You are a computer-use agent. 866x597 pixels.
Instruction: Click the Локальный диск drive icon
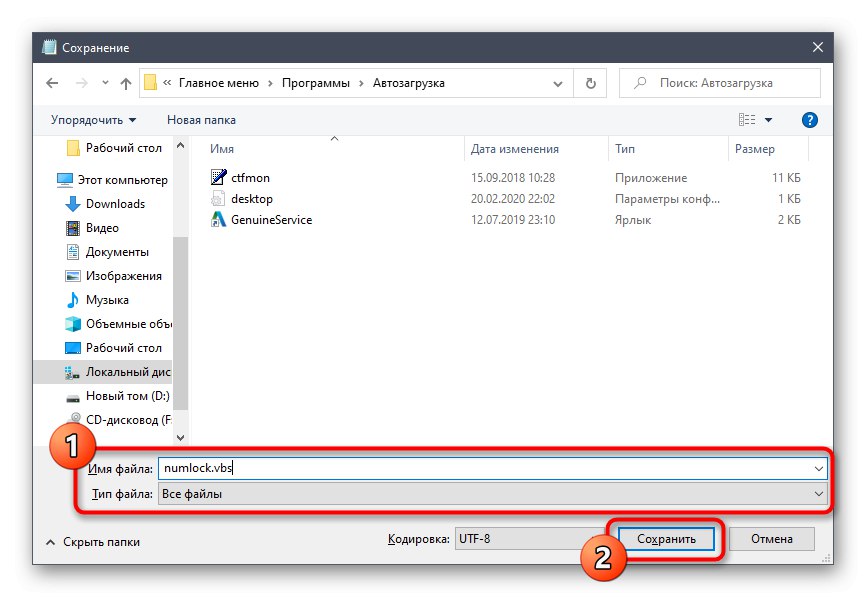click(x=72, y=373)
